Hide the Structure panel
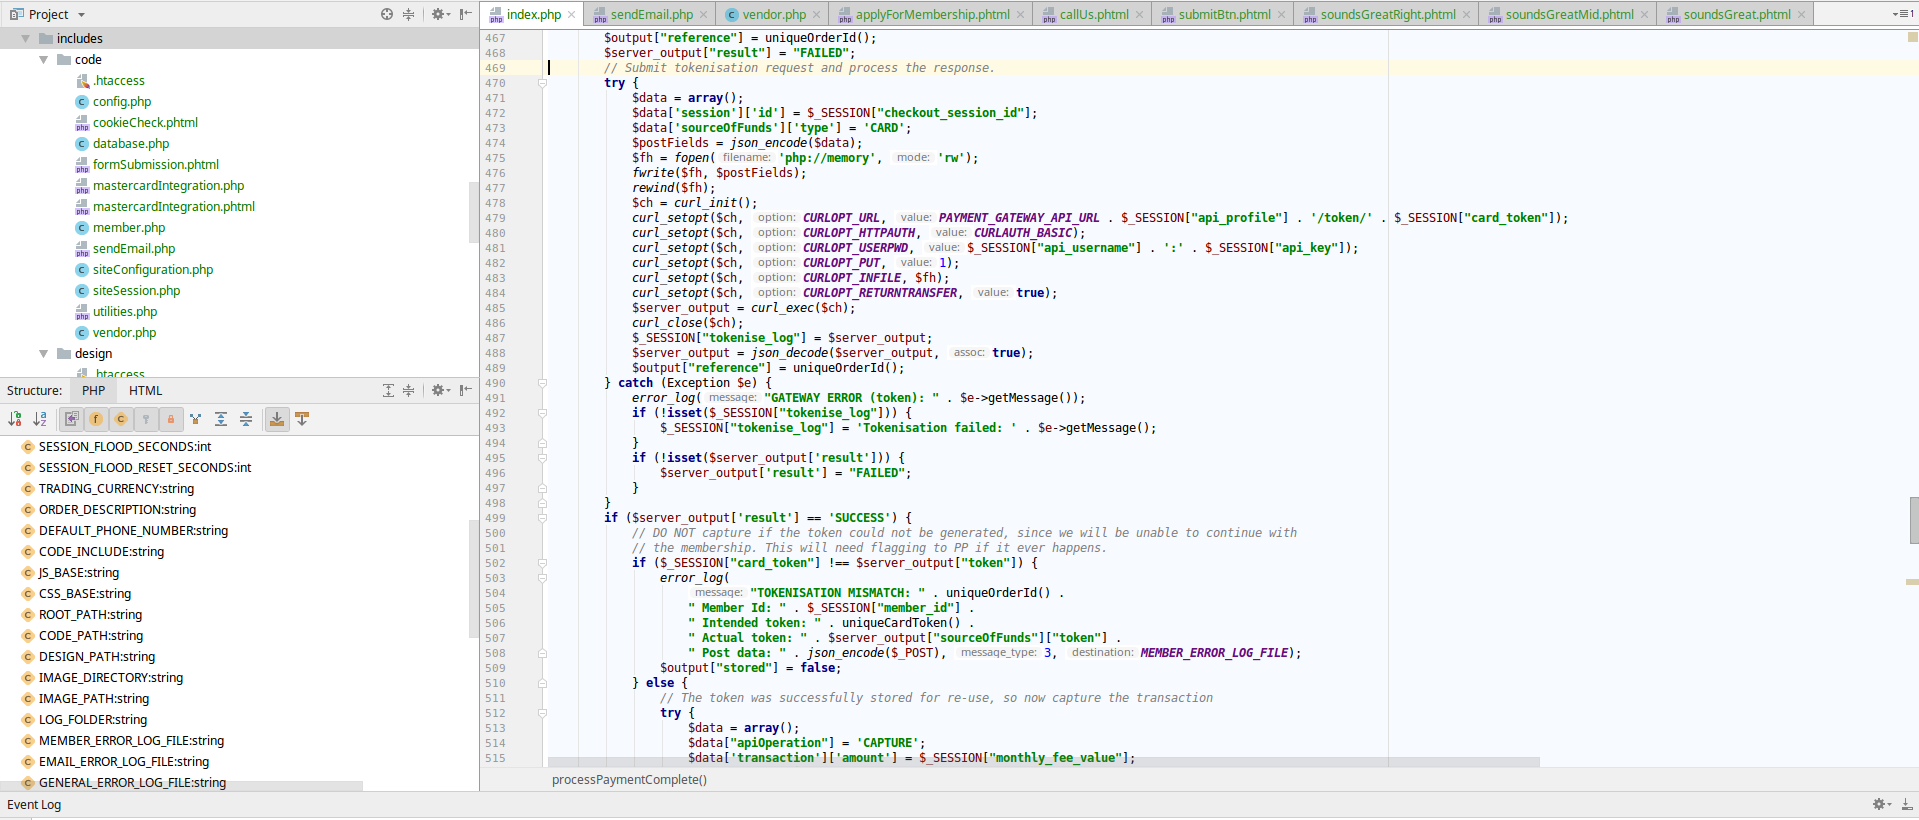The width and height of the screenshot is (1919, 820). (x=465, y=390)
